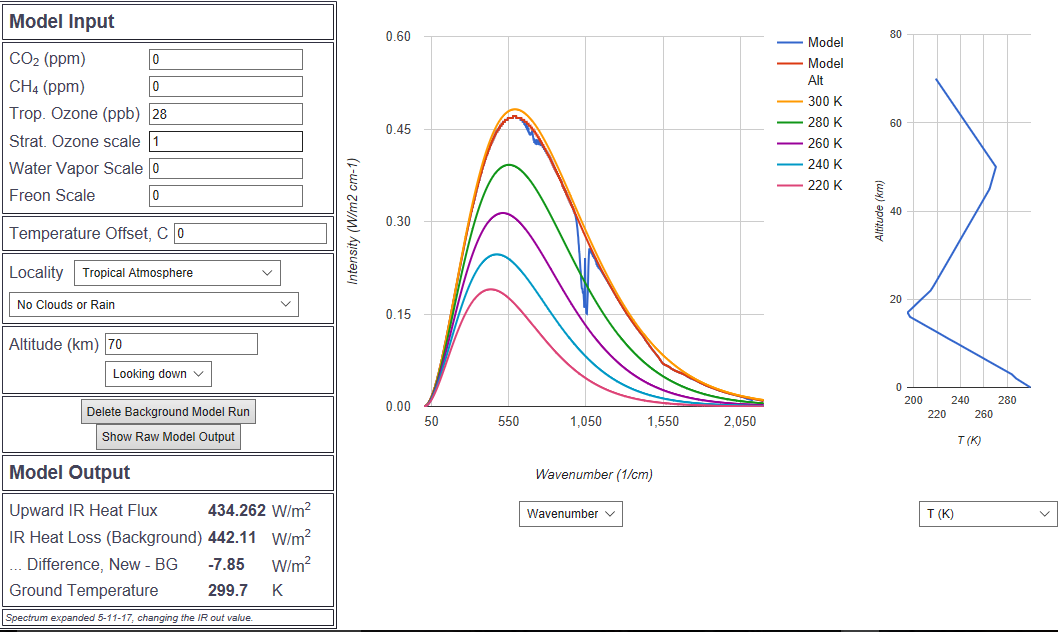Click the Water Vapor Scale input
The height and width of the screenshot is (632, 1058).
coord(225,168)
